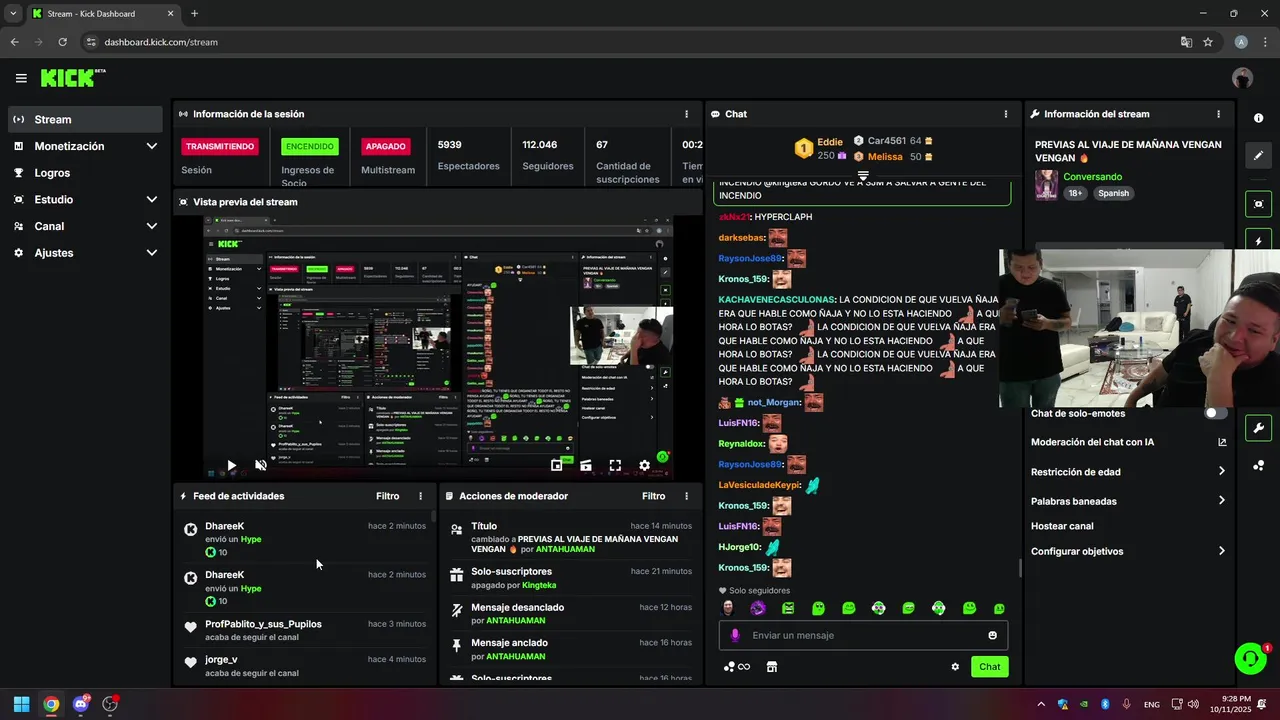The image size is (1280, 720).
Task: Expand the Estudio sidebar section
Action: pyautogui.click(x=152, y=199)
